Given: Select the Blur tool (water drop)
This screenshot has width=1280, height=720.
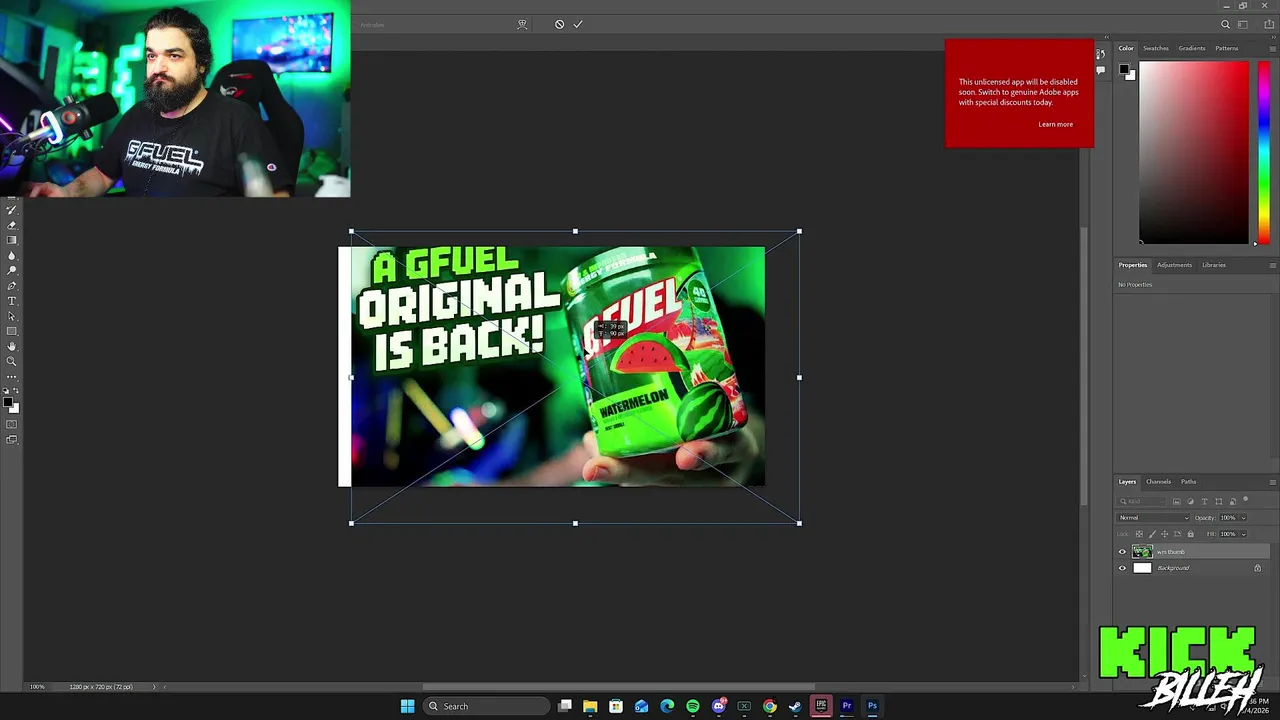Looking at the screenshot, I should click(12, 255).
